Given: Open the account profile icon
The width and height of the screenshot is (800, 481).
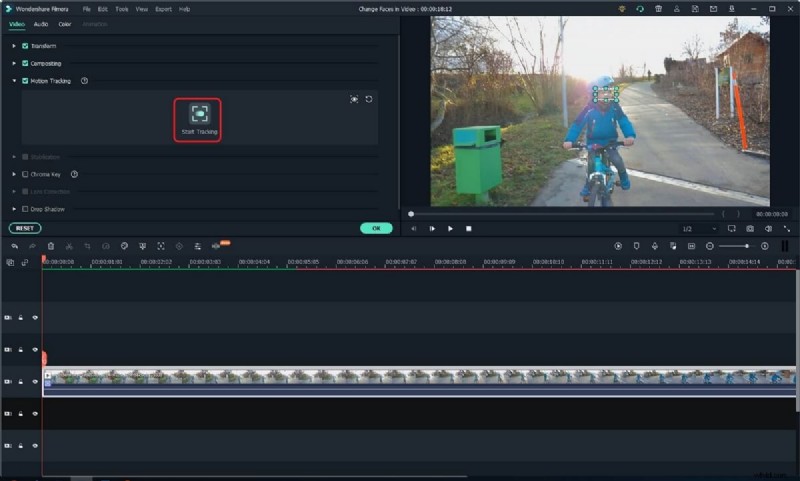Looking at the screenshot, I should [677, 9].
